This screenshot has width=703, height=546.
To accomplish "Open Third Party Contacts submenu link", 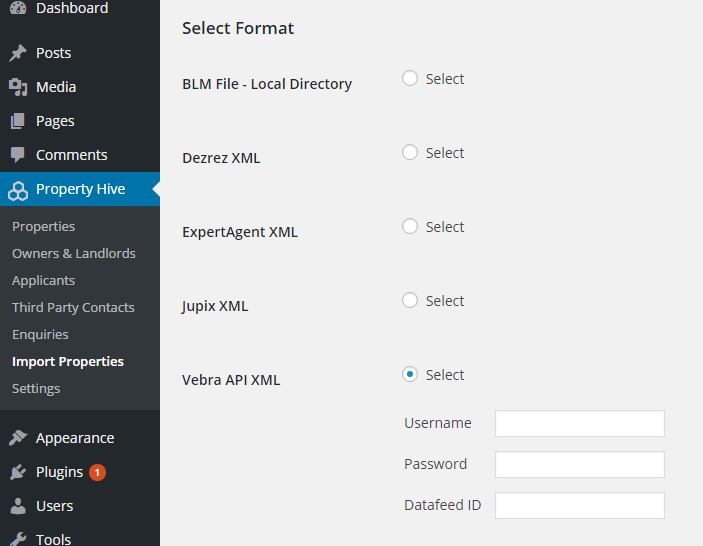I will (x=73, y=308).
